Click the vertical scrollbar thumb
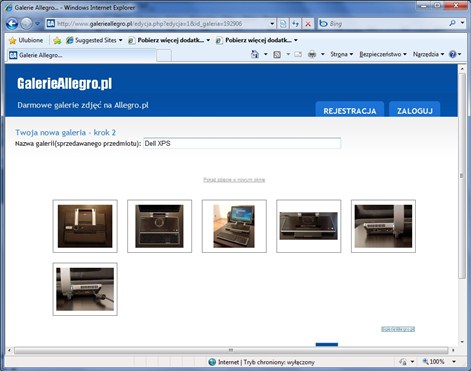Image resolution: width=471 pixels, height=371 pixels. pos(462,176)
